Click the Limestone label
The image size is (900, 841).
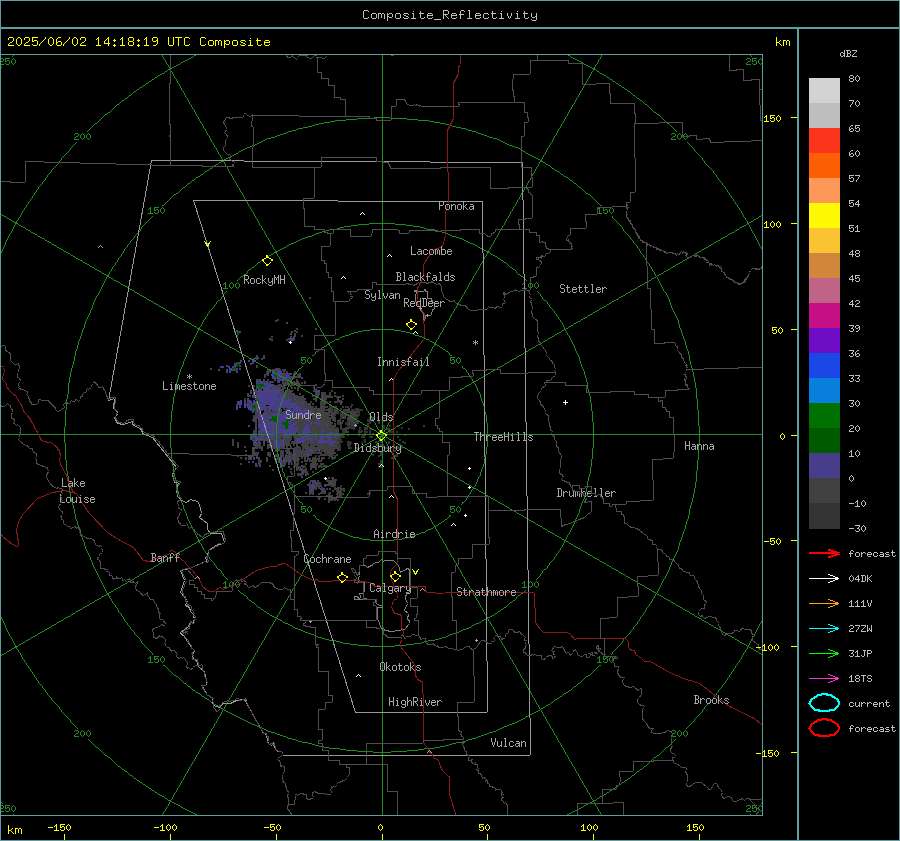[189, 386]
